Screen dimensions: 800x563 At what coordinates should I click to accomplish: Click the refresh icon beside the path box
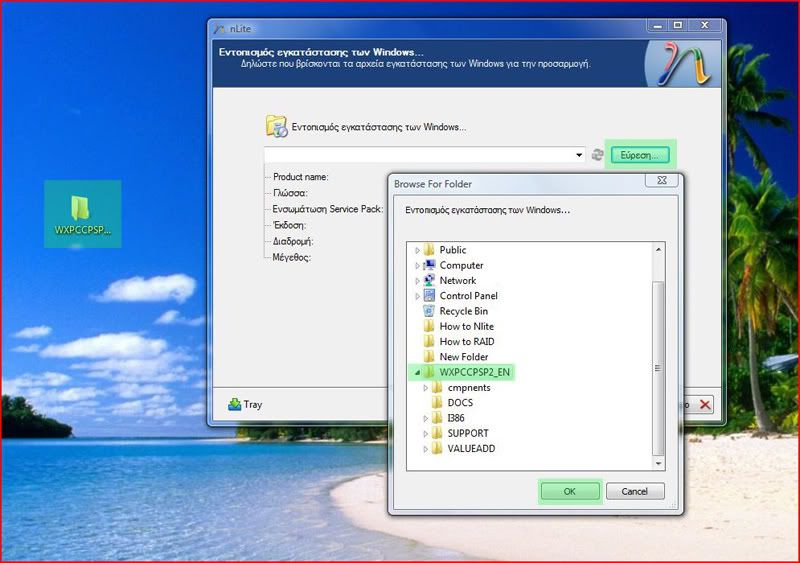pyautogui.click(x=598, y=155)
